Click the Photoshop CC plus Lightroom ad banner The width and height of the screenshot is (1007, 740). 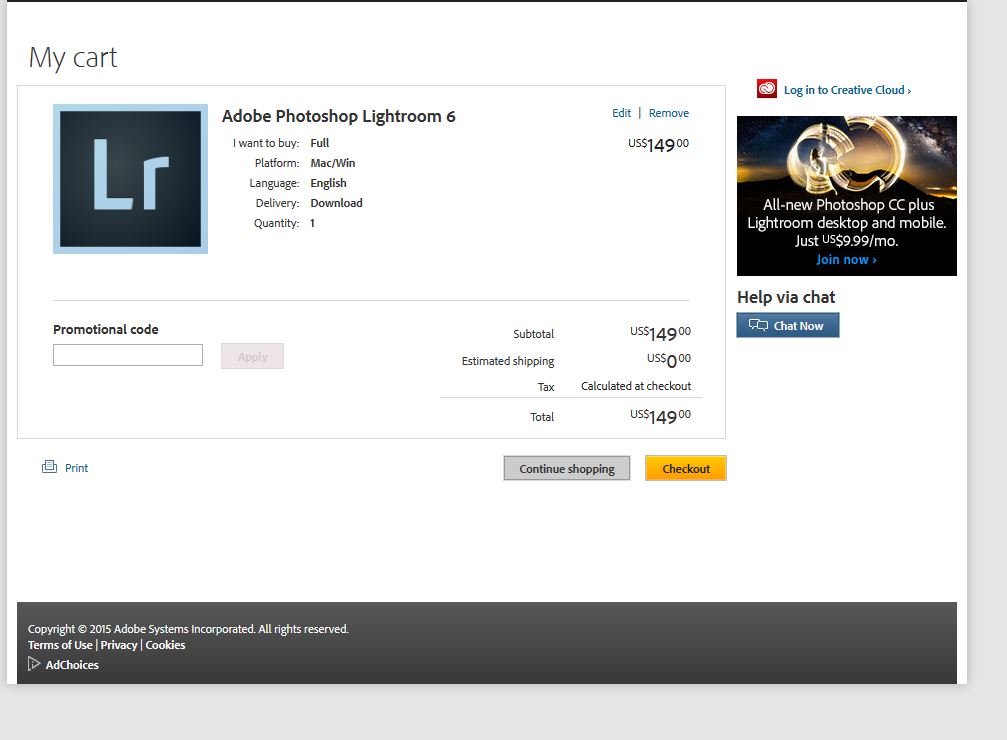pos(846,196)
